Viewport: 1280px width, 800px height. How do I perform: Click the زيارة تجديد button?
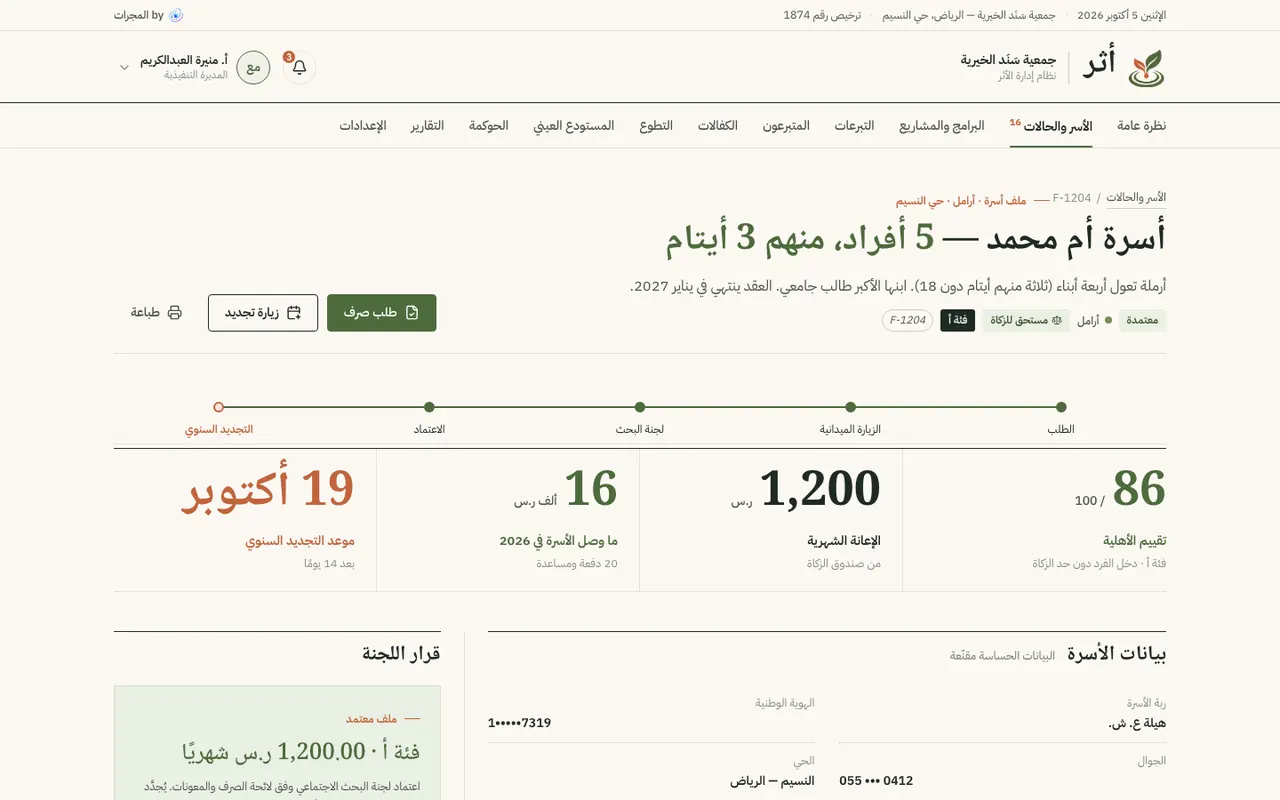click(263, 313)
